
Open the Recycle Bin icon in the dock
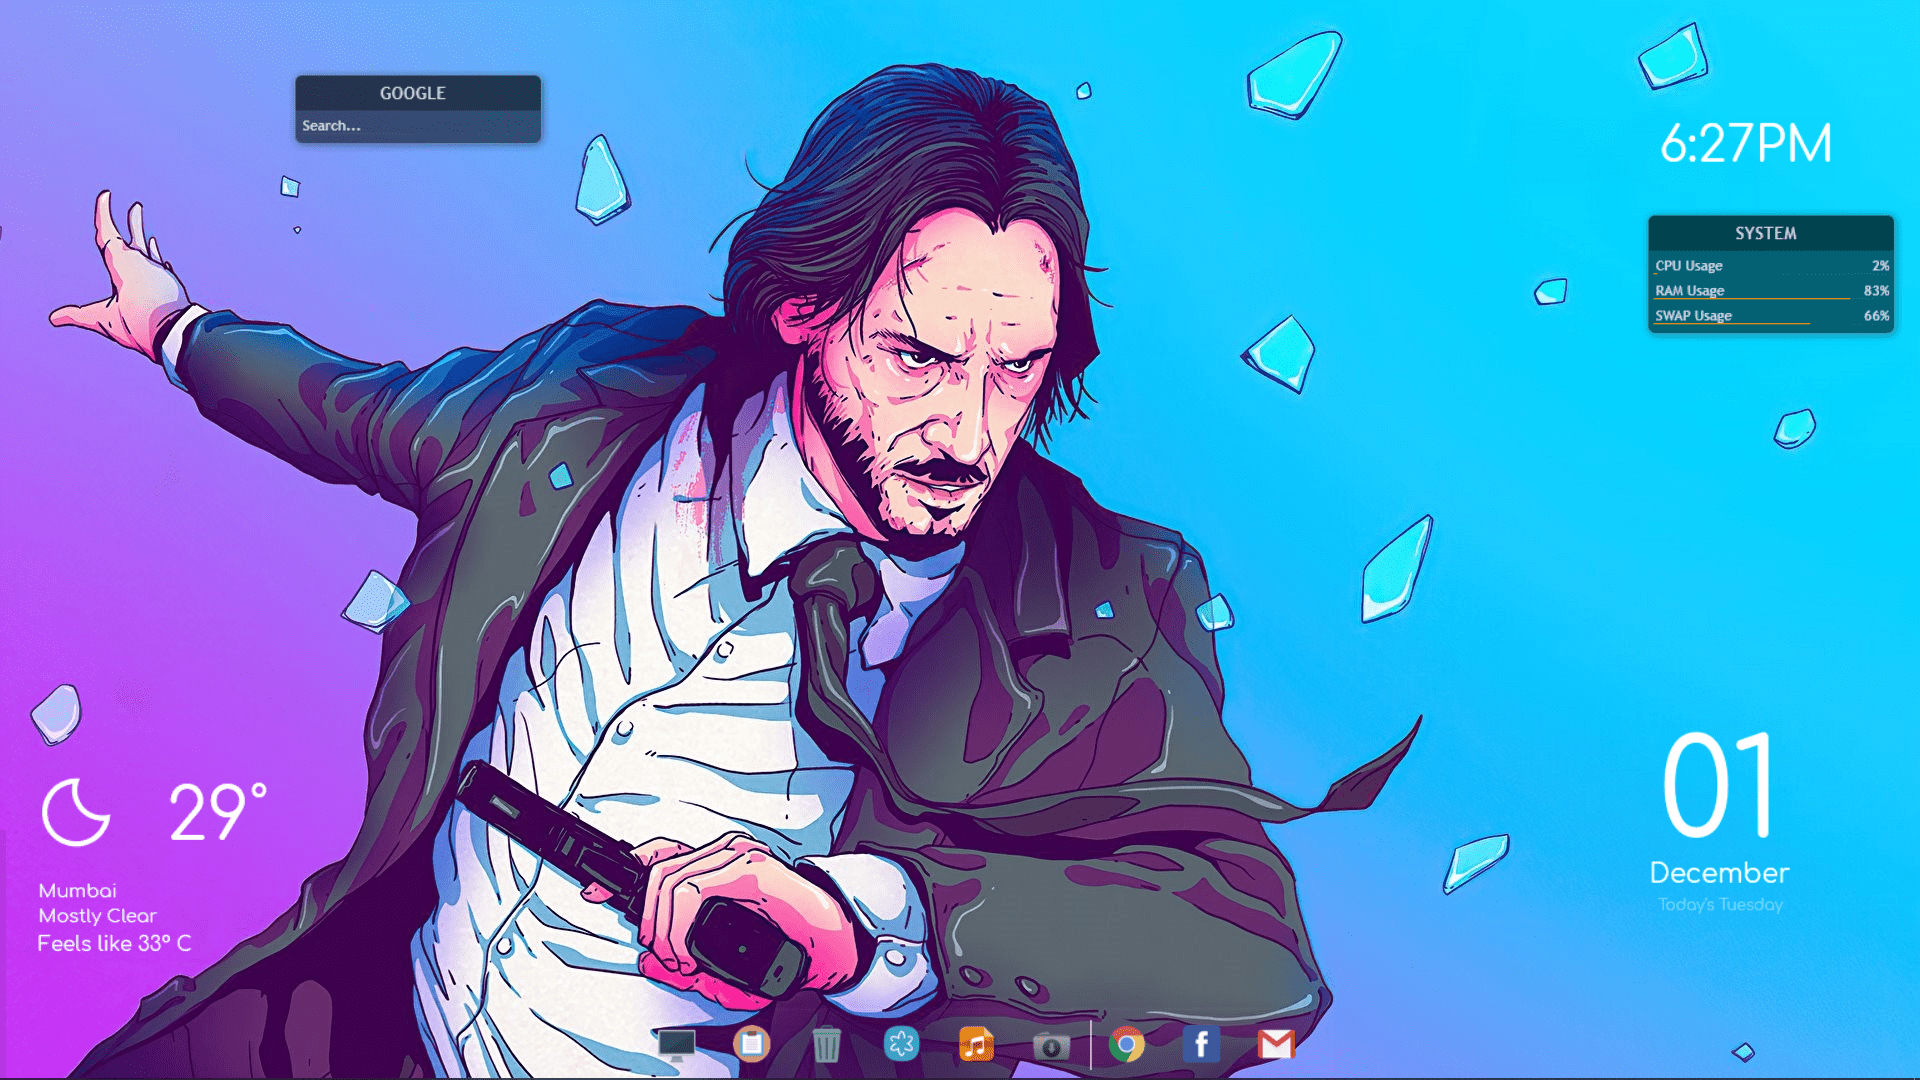[825, 1045]
